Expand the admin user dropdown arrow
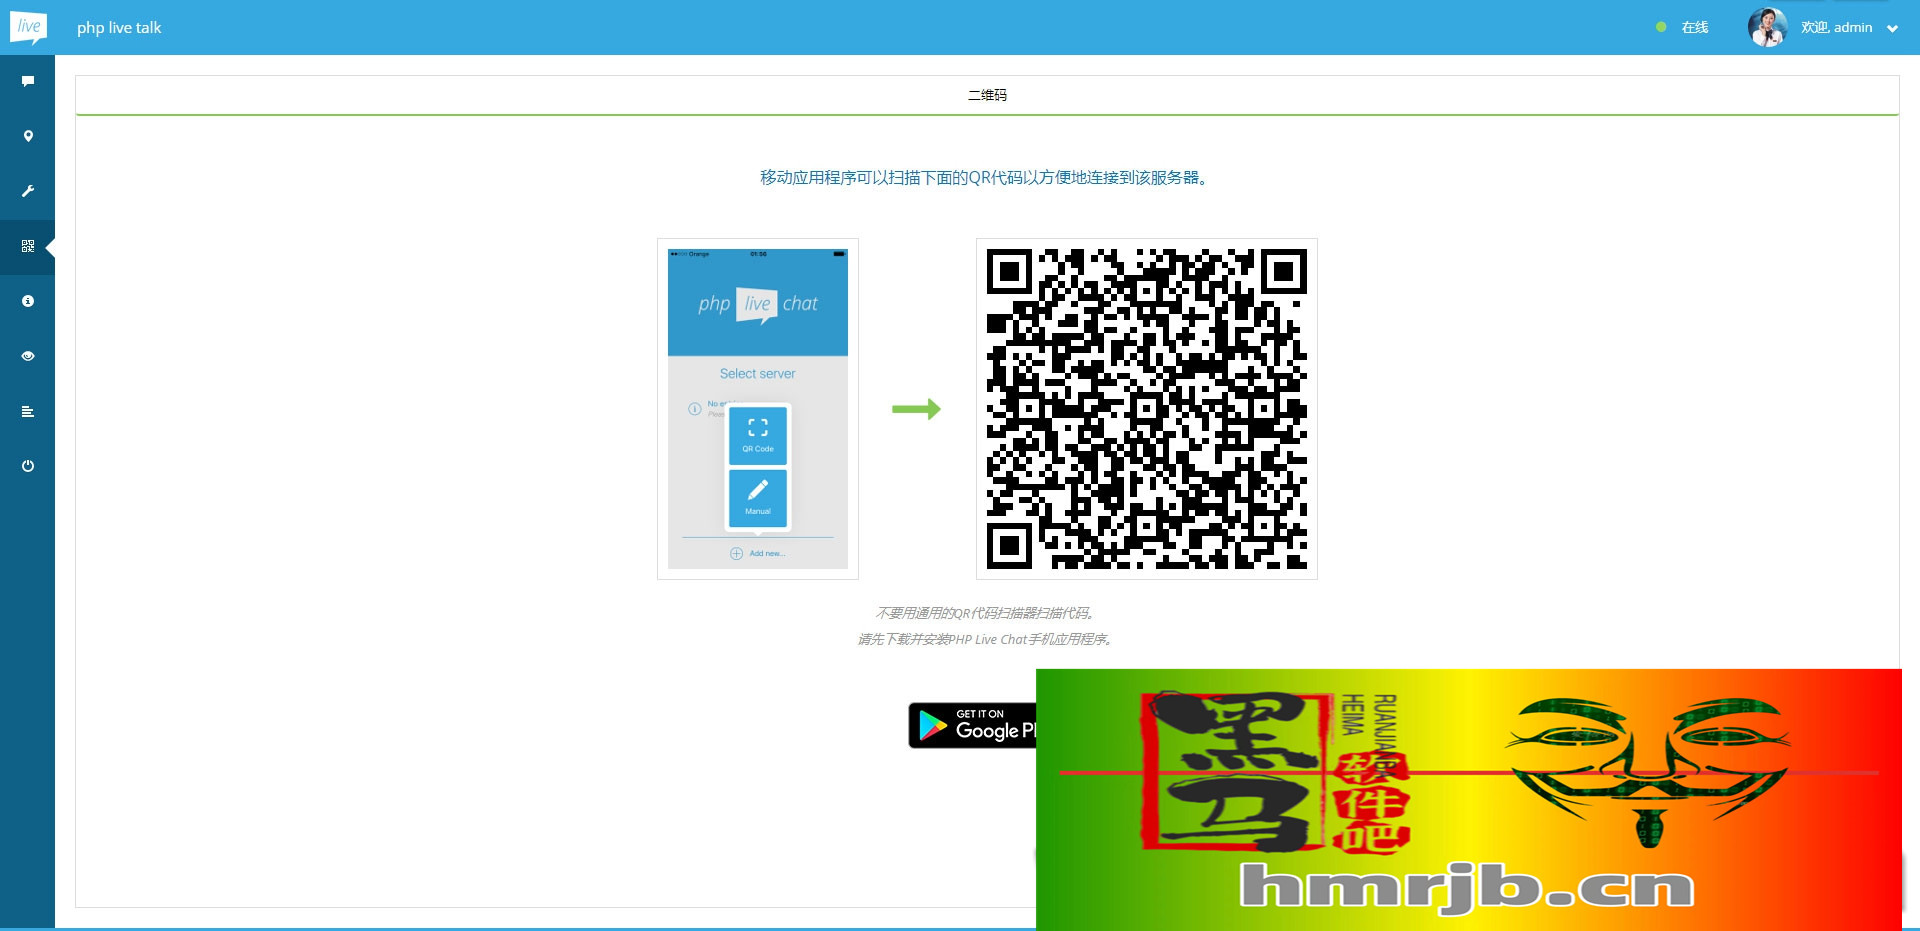Screen dimensions: 1920x931 [x=1892, y=29]
